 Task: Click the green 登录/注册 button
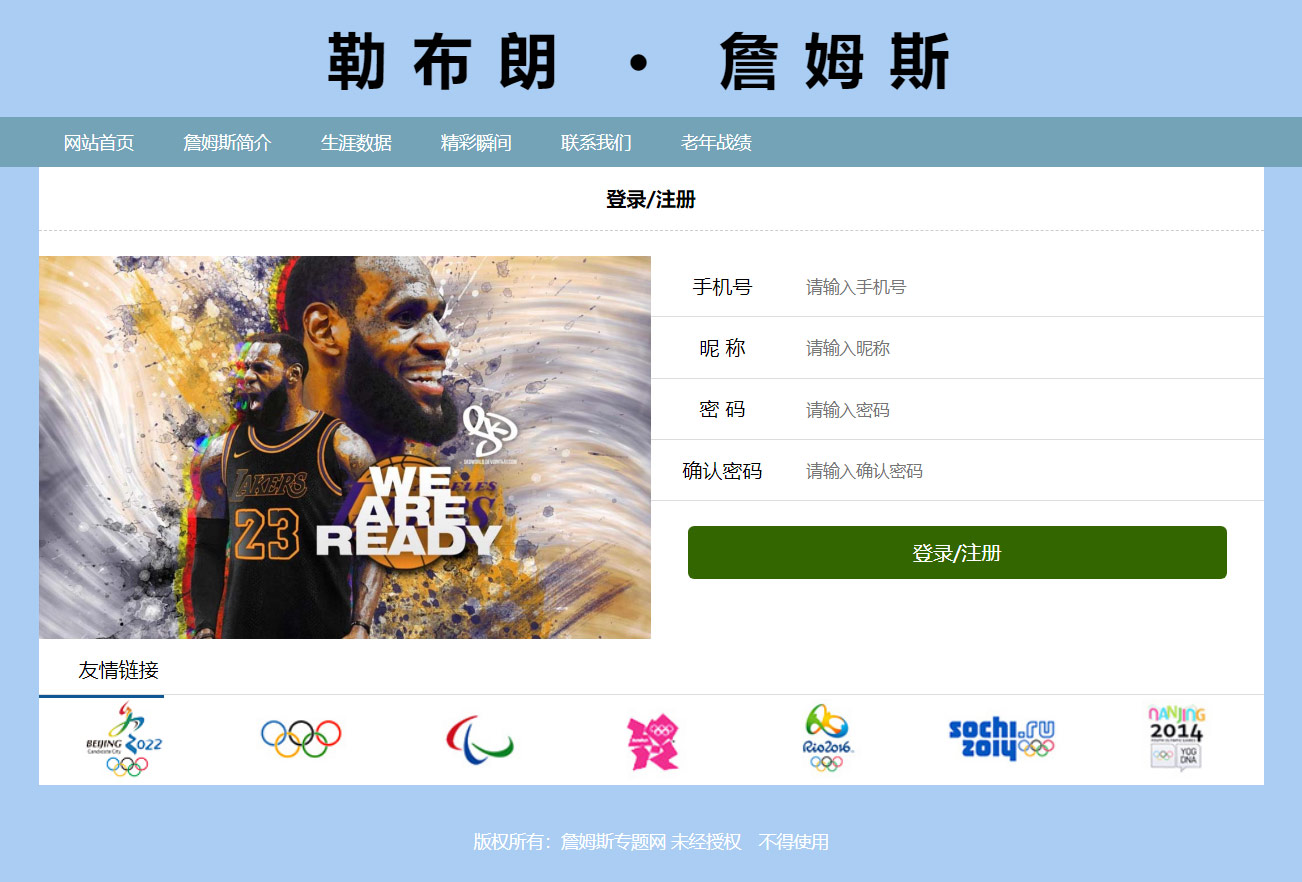point(957,553)
